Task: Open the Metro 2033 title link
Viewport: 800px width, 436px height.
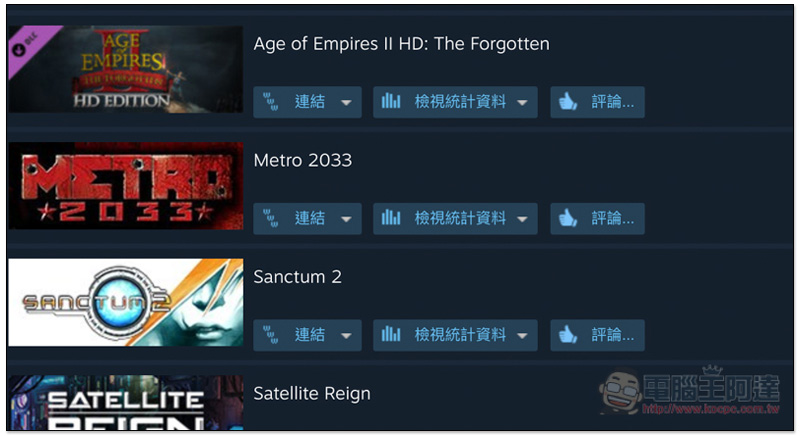Action: click(x=303, y=161)
